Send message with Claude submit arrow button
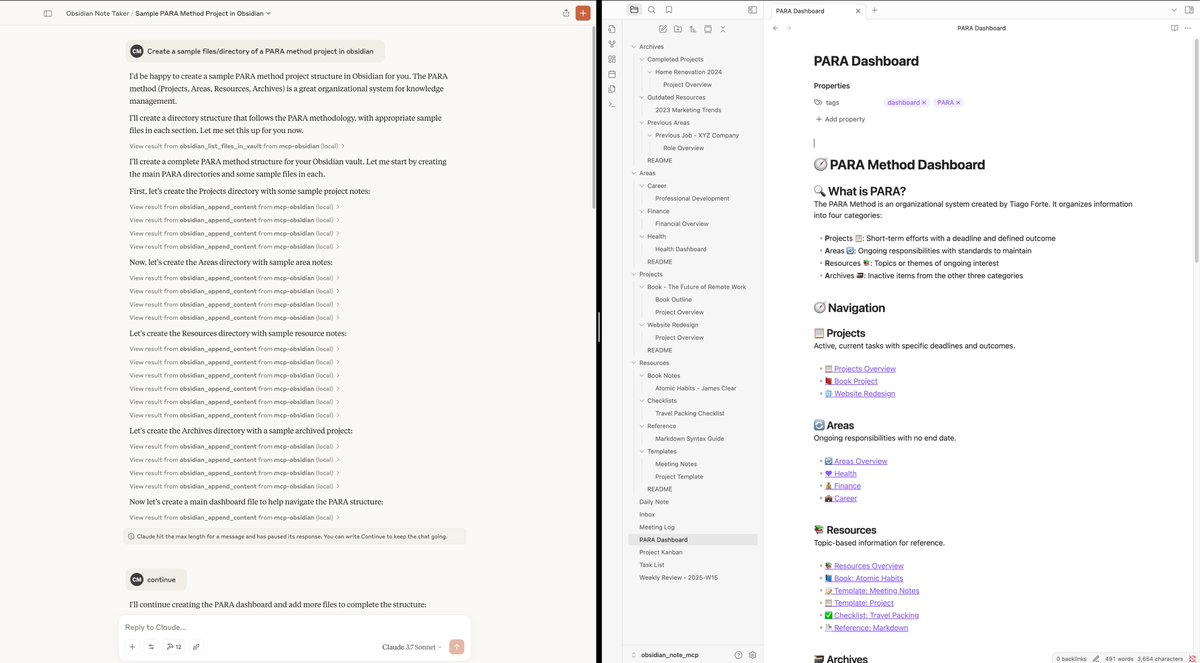 pyautogui.click(x=457, y=647)
